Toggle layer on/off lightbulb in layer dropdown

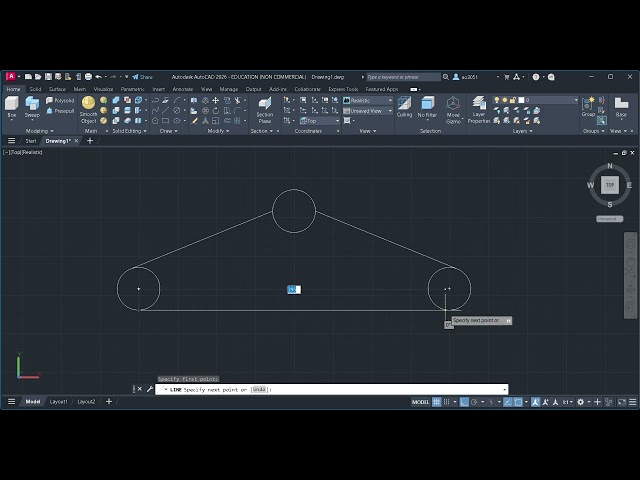[496, 100]
